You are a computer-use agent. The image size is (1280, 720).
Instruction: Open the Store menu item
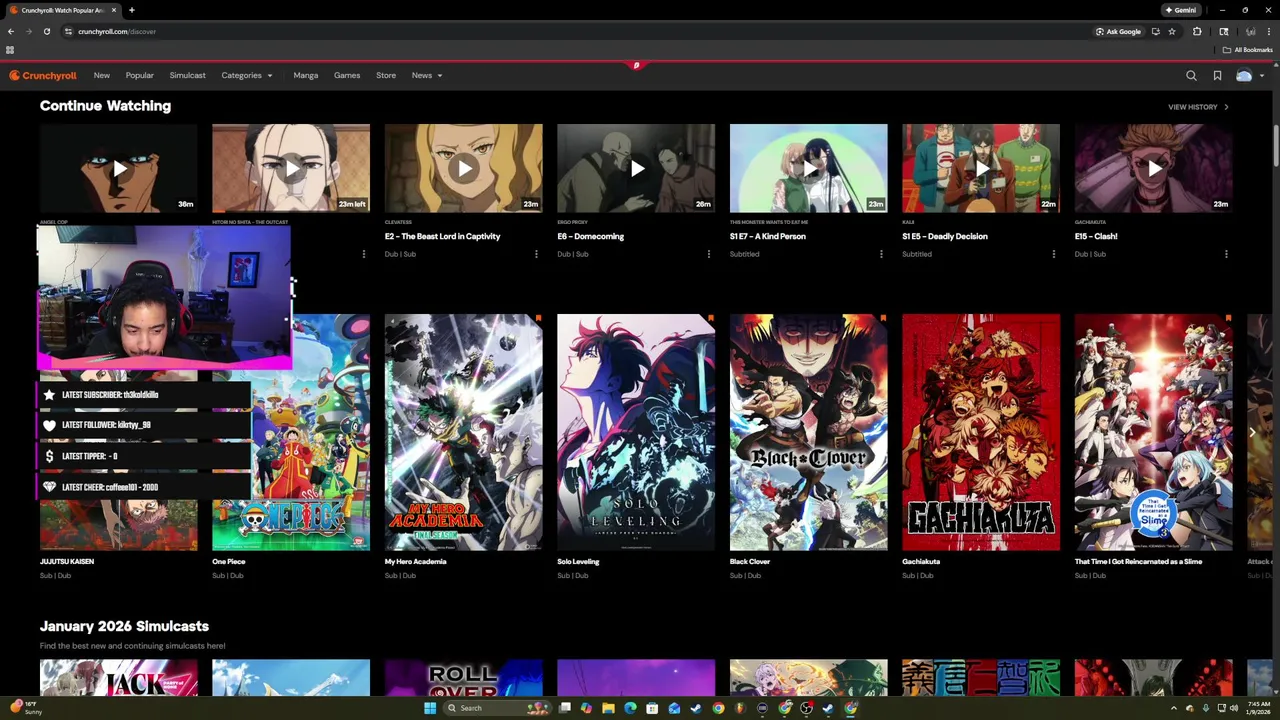[x=386, y=75]
